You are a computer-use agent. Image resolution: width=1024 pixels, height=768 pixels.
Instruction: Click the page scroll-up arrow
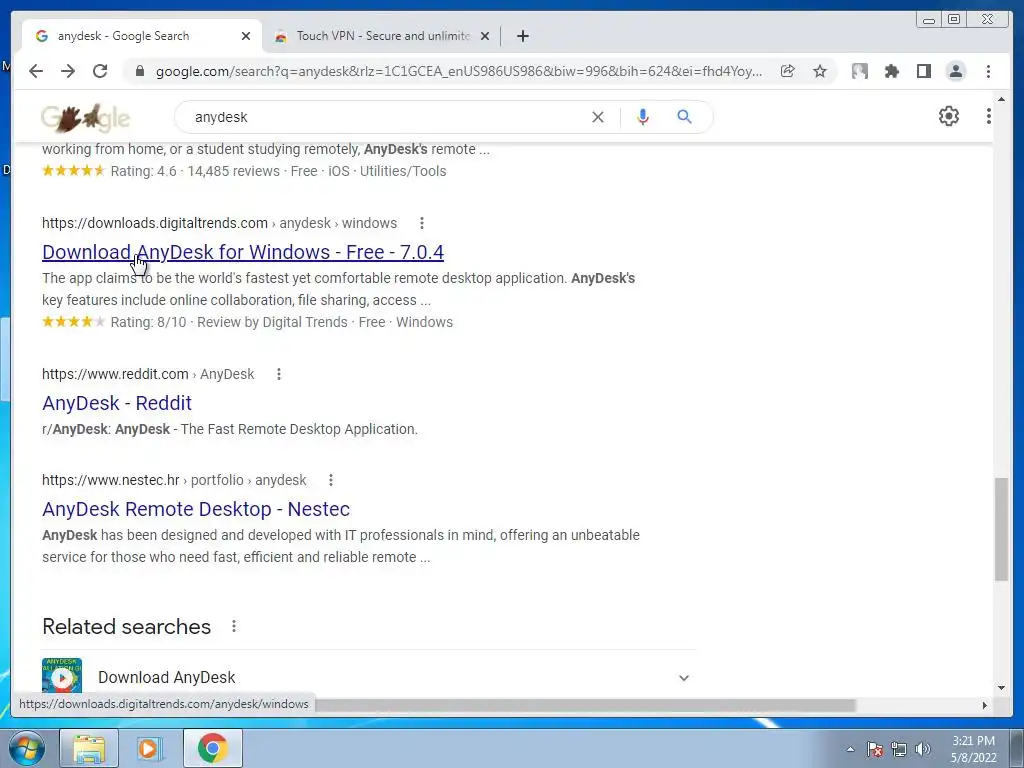pyautogui.click(x=1001, y=99)
